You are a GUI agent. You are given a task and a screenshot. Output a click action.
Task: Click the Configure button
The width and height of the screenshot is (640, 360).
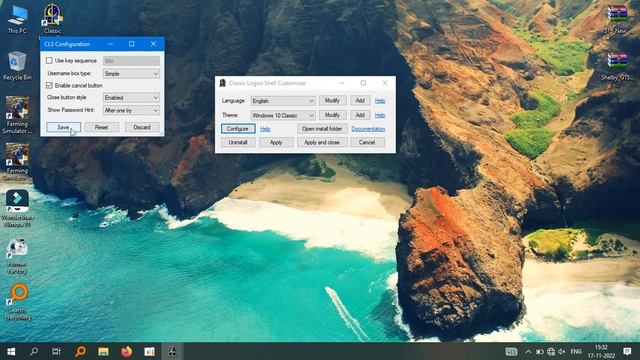[x=238, y=129]
